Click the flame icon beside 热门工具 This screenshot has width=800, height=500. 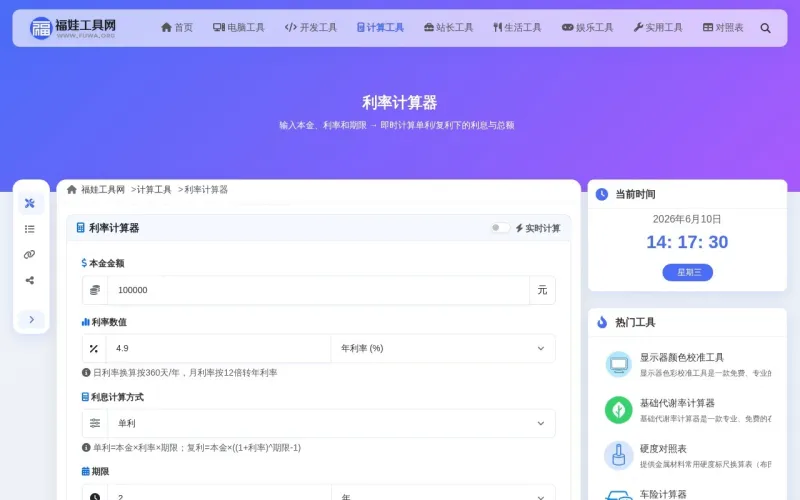602,322
